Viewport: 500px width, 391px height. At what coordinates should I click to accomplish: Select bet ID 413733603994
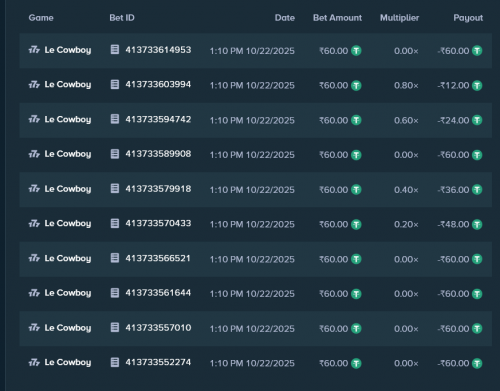pos(158,84)
